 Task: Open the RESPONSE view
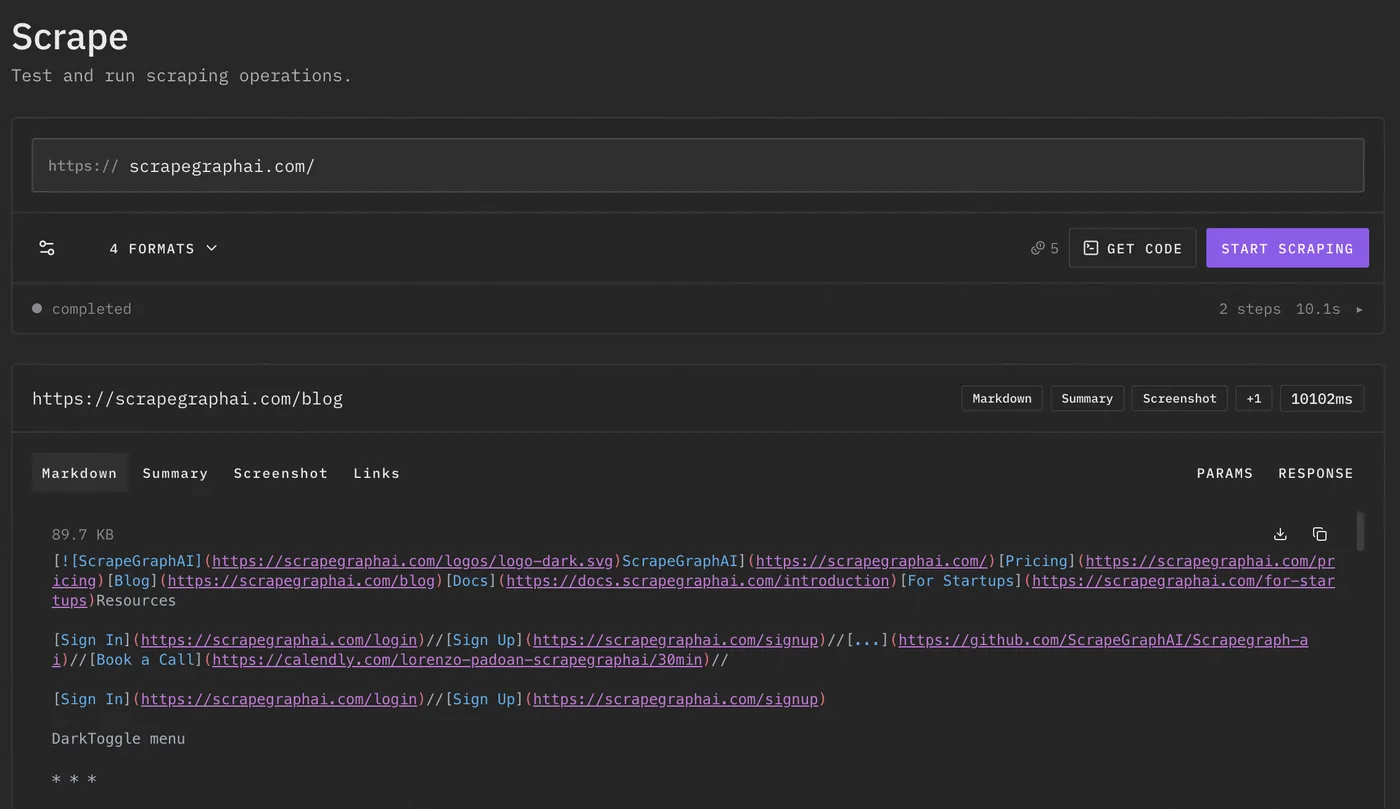1316,473
